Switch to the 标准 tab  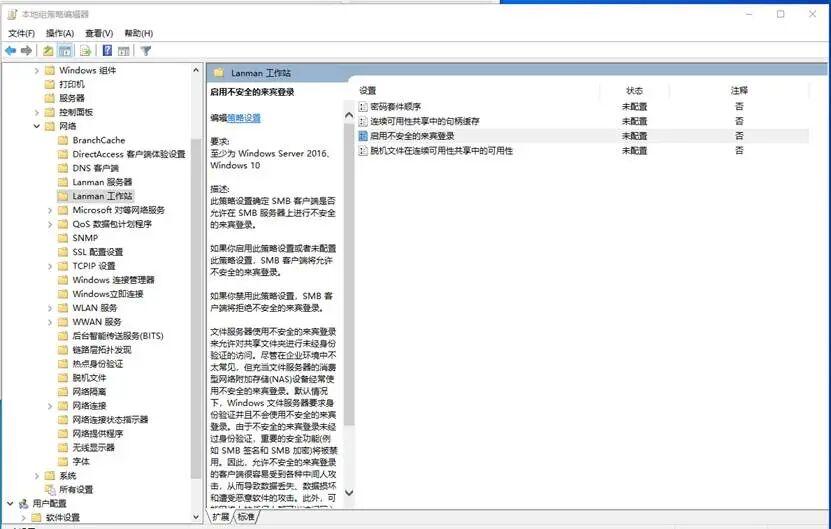(245, 516)
